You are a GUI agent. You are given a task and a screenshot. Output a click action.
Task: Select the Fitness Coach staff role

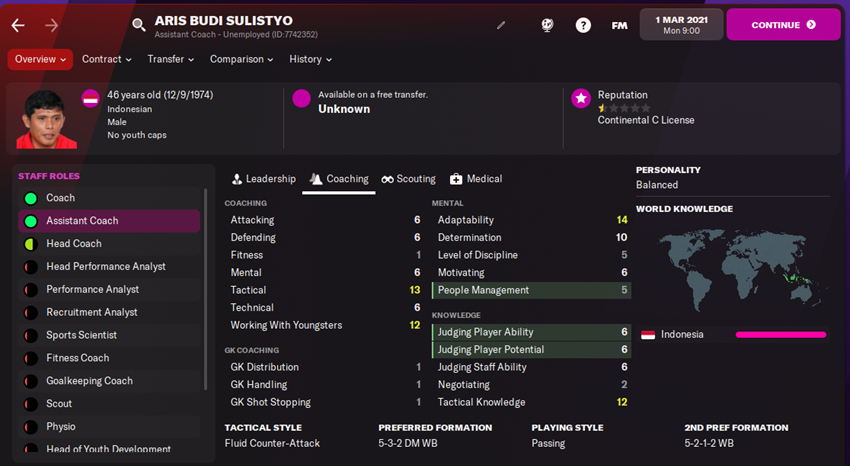coord(77,358)
